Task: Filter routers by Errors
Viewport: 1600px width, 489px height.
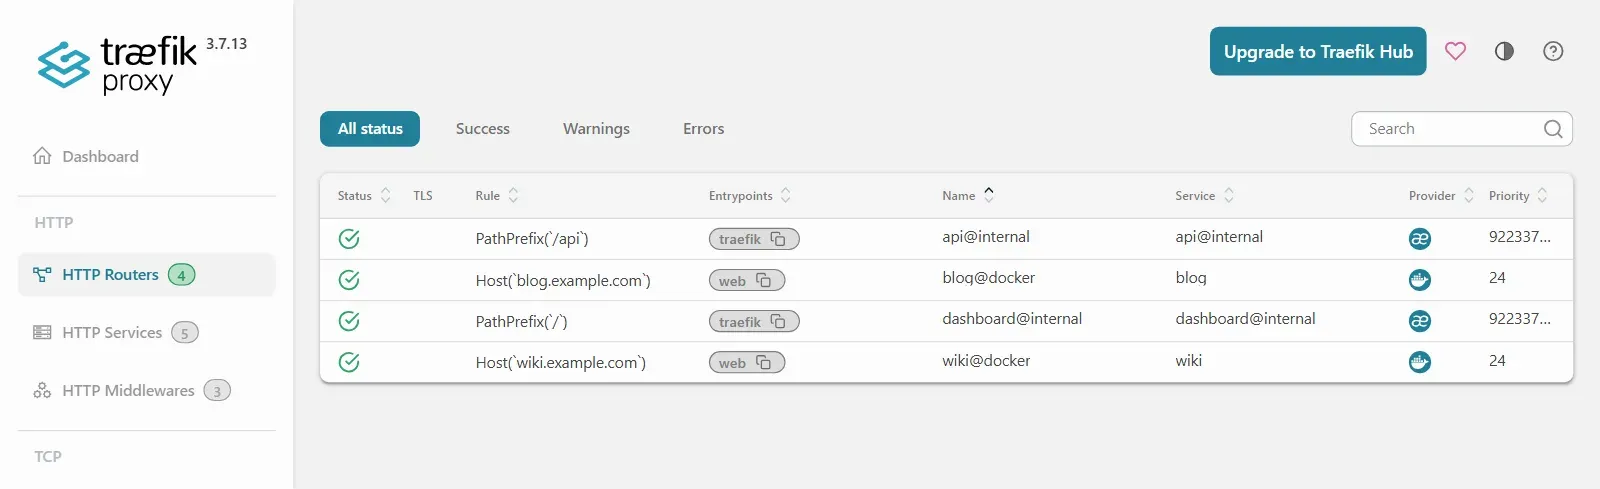Action: click(x=704, y=129)
